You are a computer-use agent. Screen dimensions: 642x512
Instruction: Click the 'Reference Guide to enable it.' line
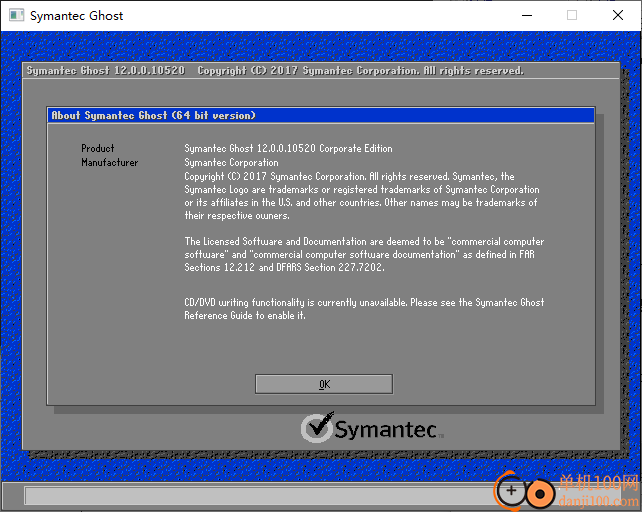click(x=245, y=315)
